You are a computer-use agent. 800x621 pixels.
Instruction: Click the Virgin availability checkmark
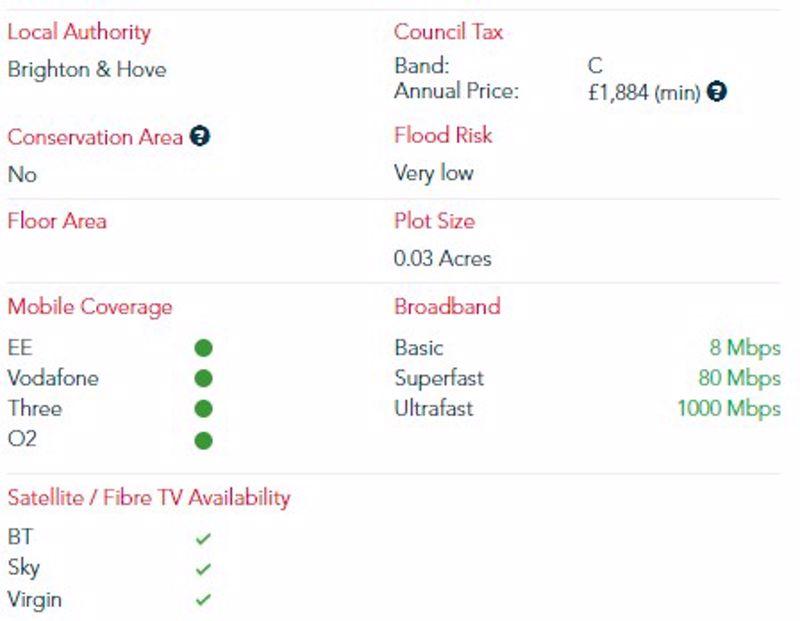[204, 600]
